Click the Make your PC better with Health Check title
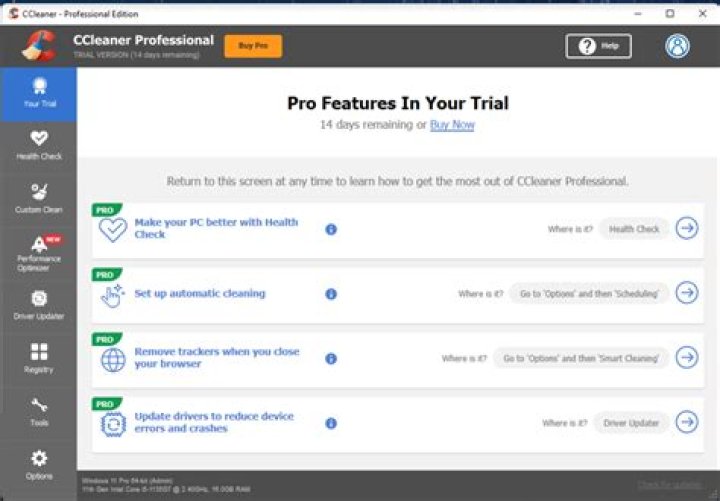Viewport: 720px width, 501px height. click(216, 228)
